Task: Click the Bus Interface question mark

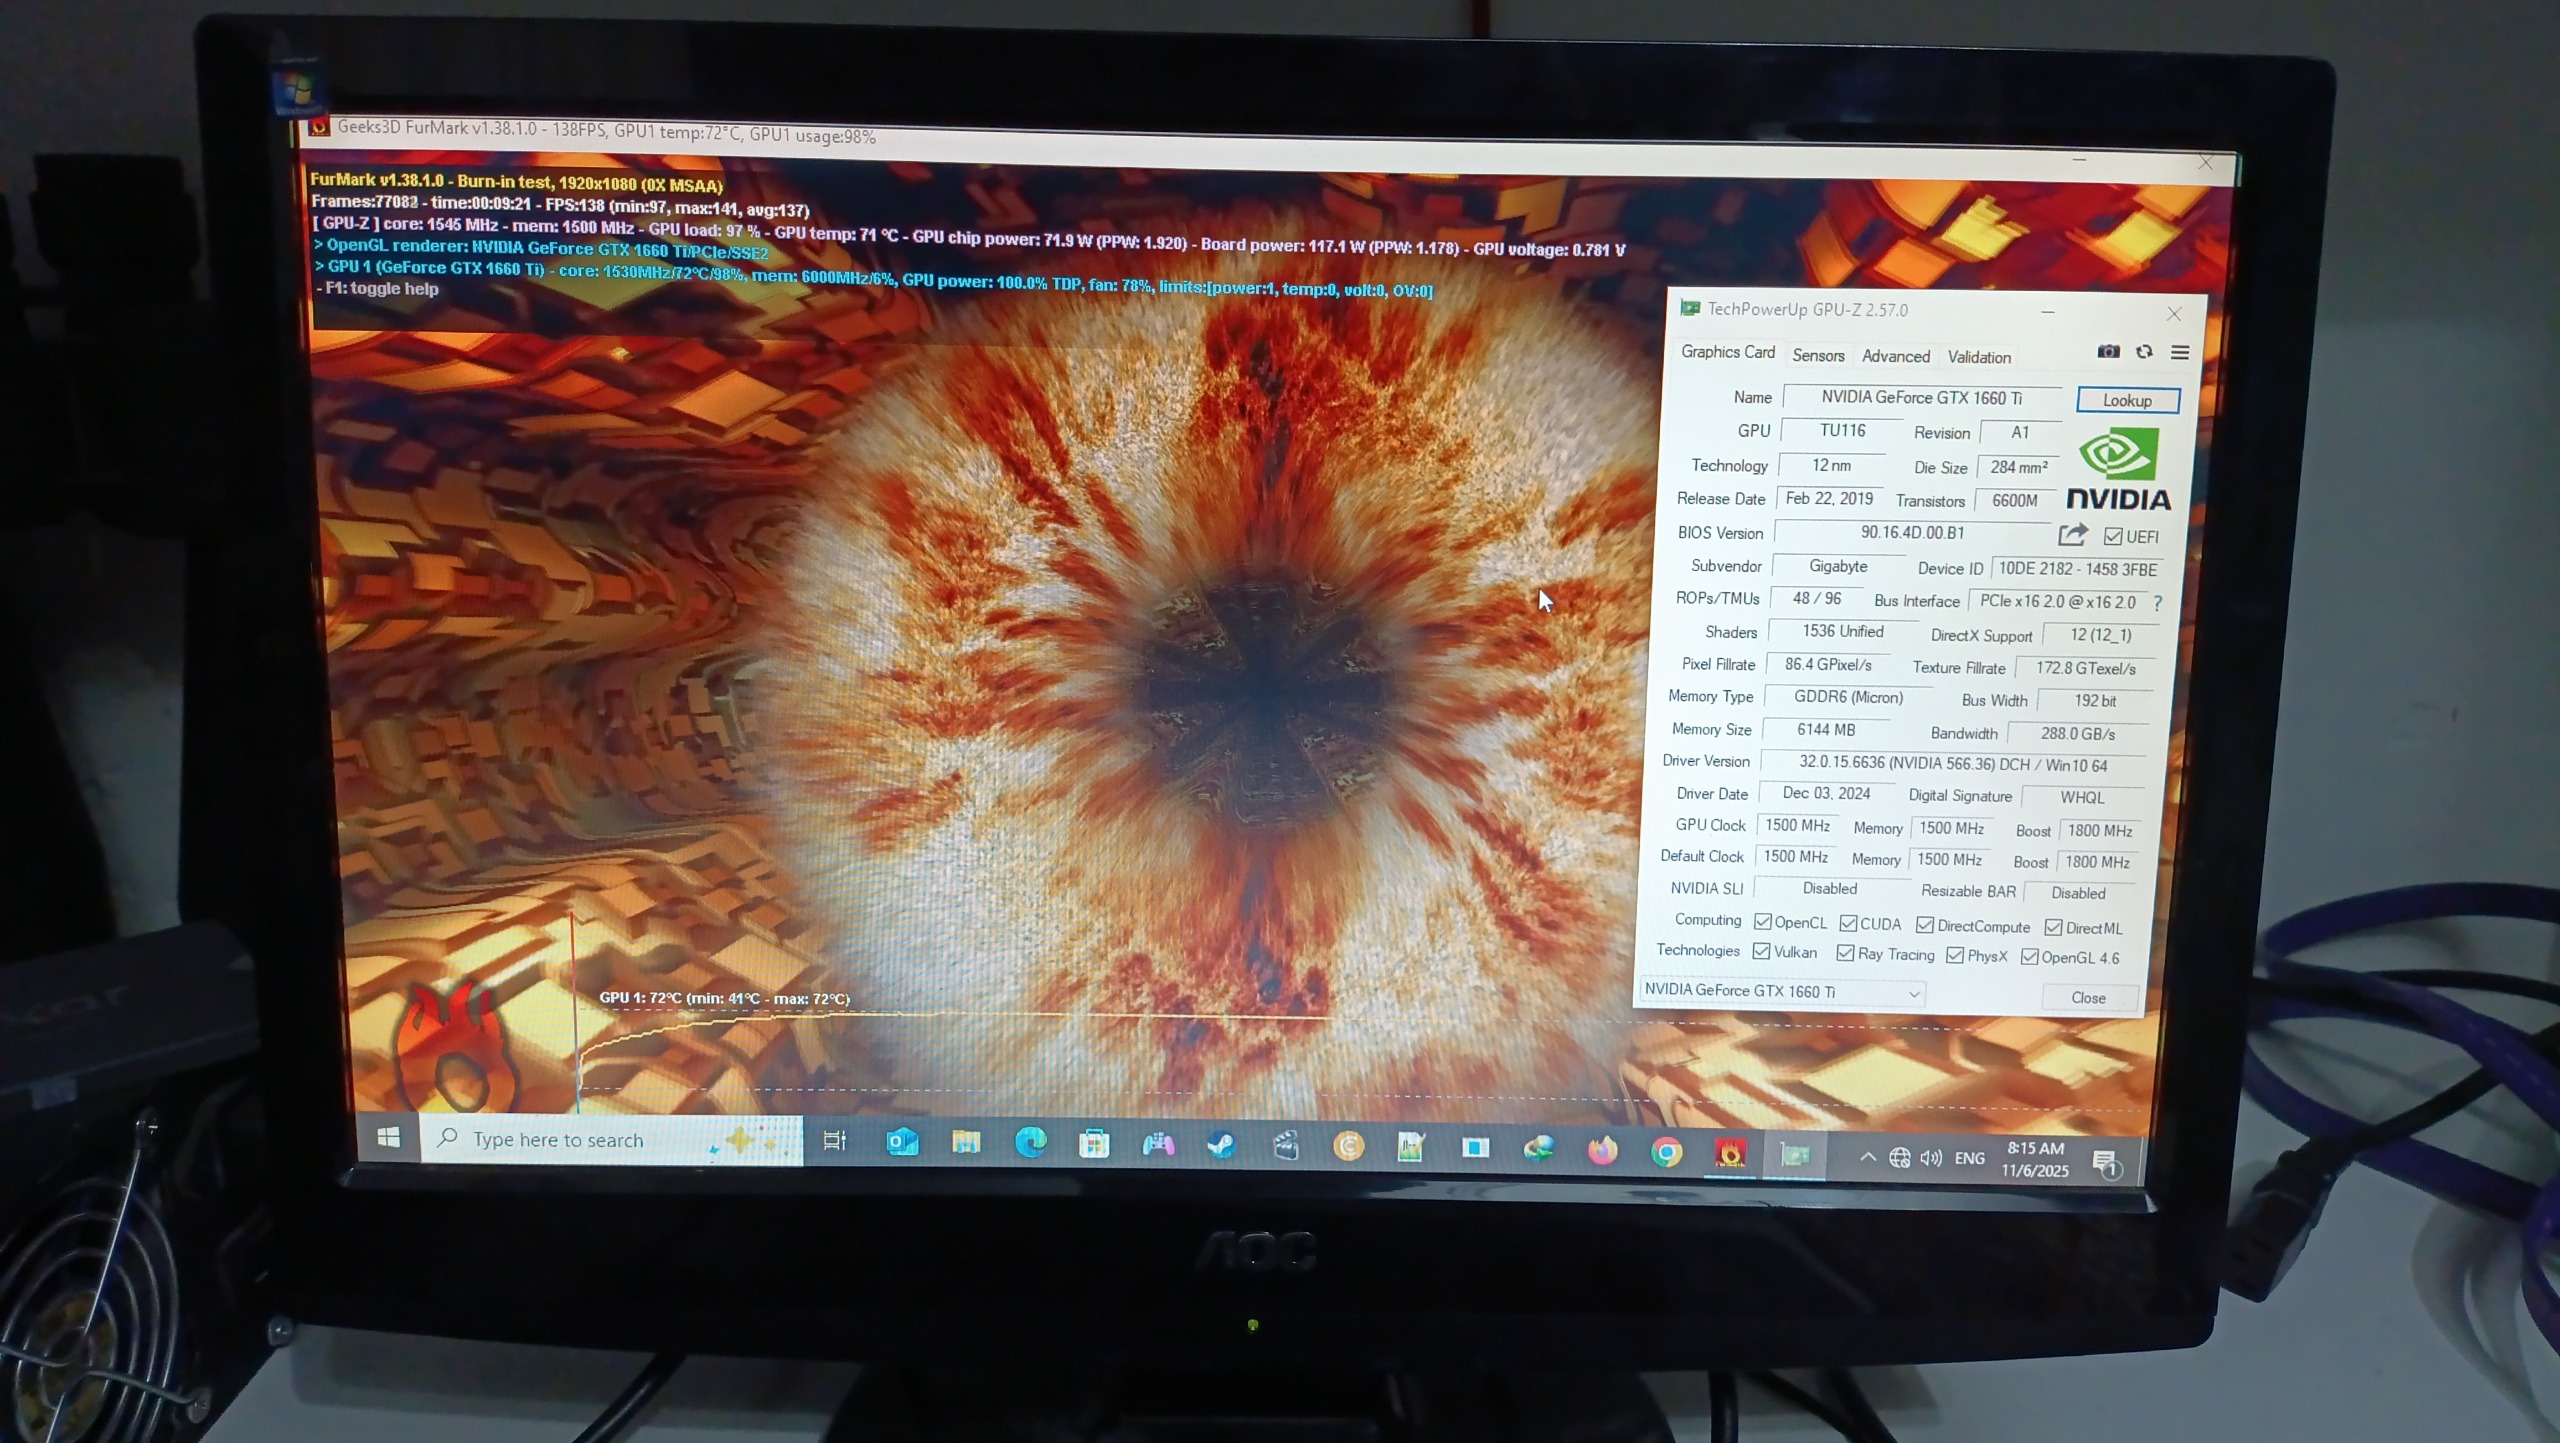Action: pyautogui.click(x=2157, y=603)
